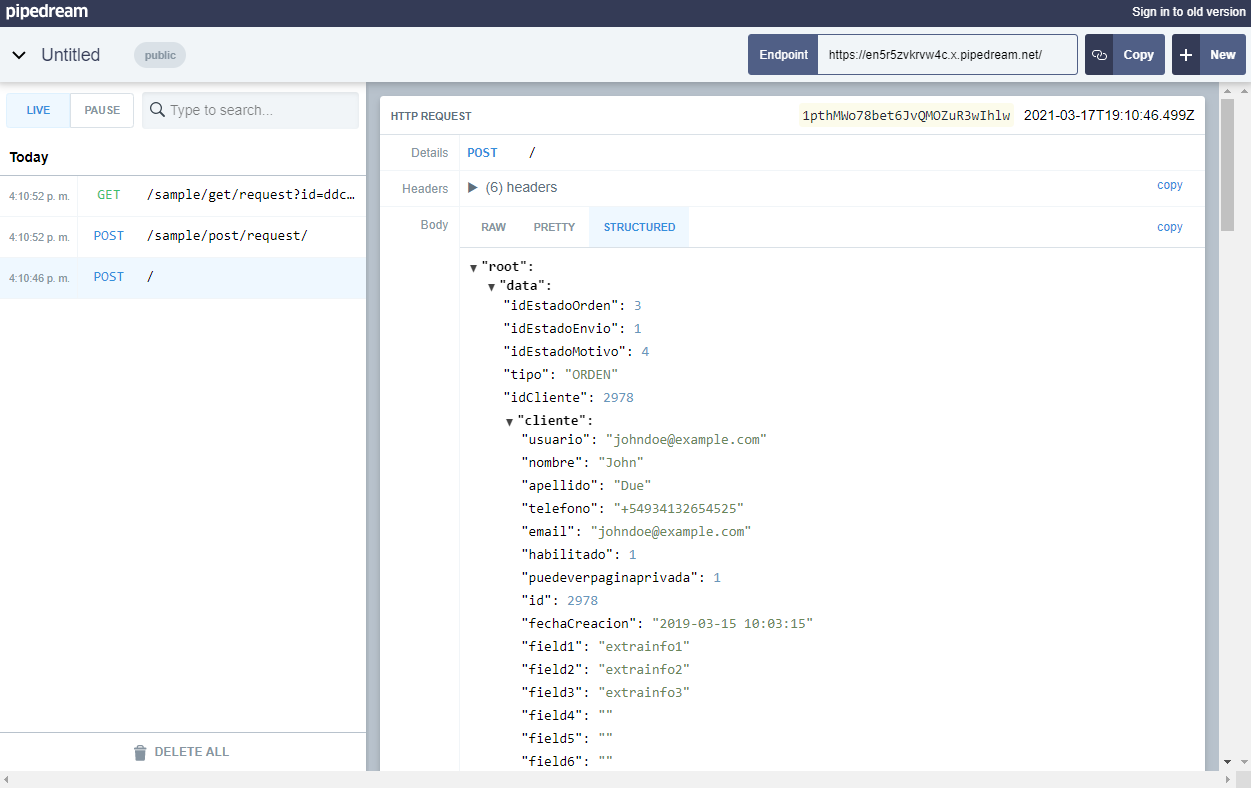Screen dimensions: 1251x788
Task: Click the horizontal scrollbar left arrow
Action: point(8,779)
